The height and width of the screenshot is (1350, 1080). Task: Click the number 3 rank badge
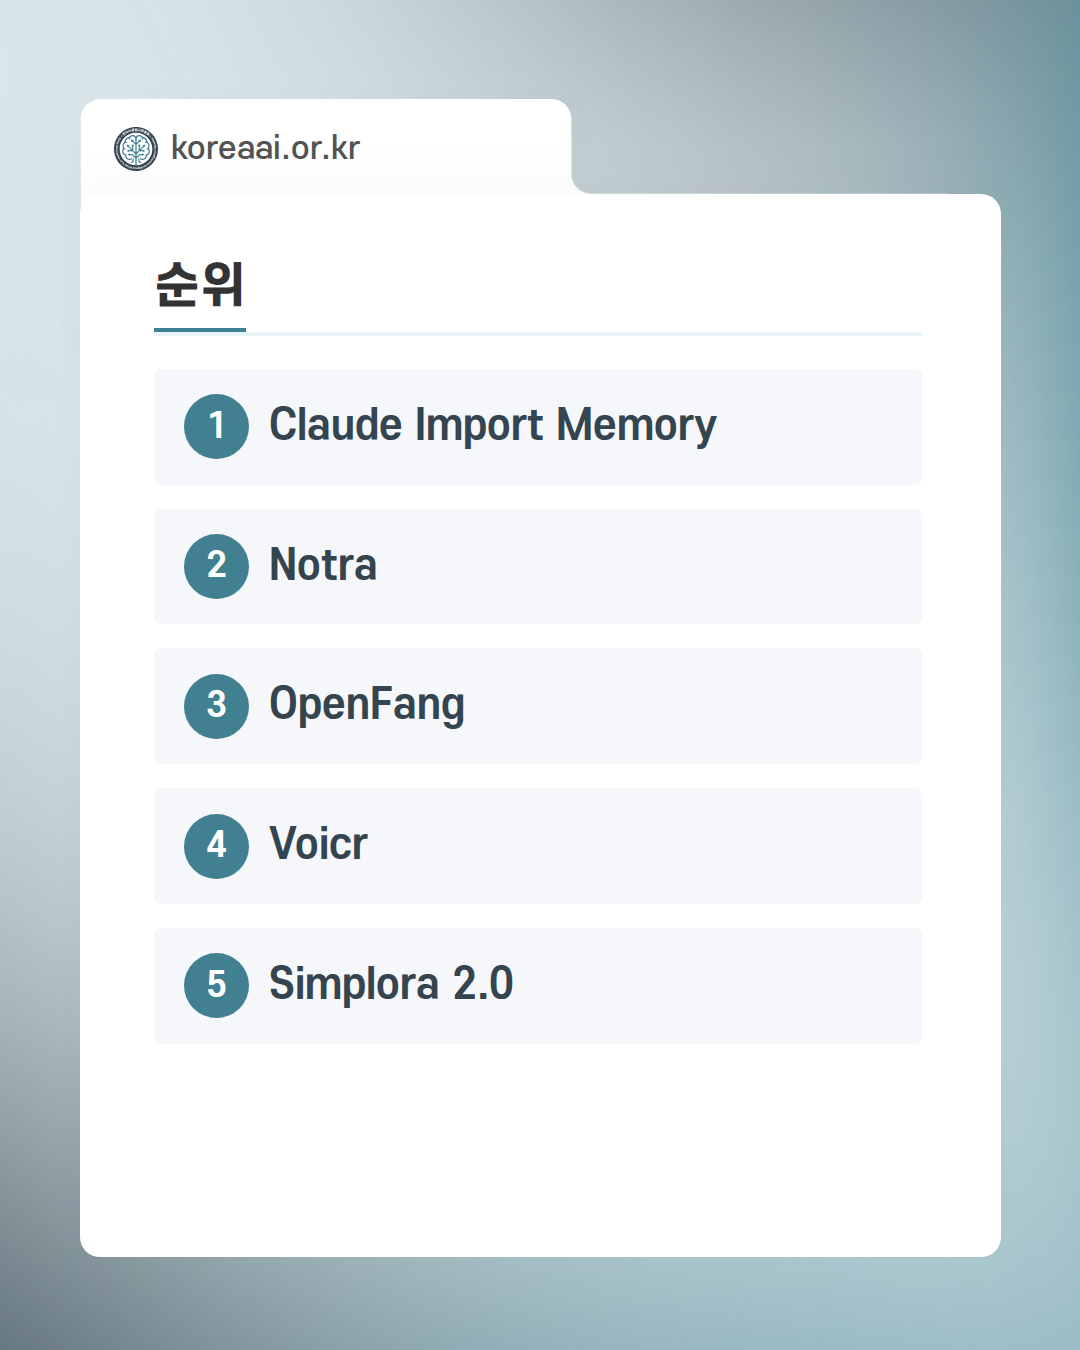coord(216,706)
